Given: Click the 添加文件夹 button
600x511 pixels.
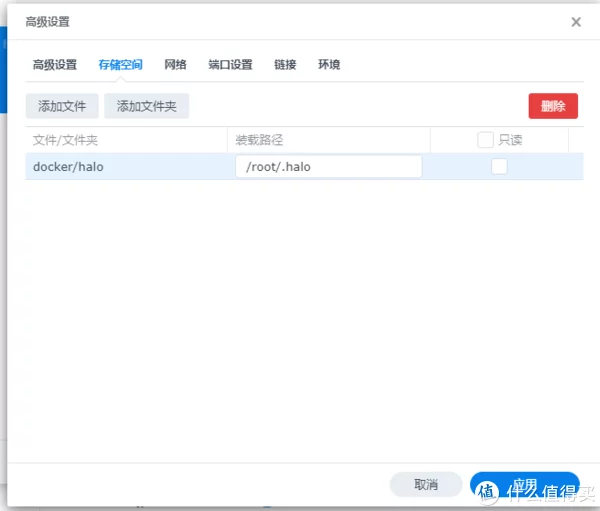Looking at the screenshot, I should (x=147, y=106).
